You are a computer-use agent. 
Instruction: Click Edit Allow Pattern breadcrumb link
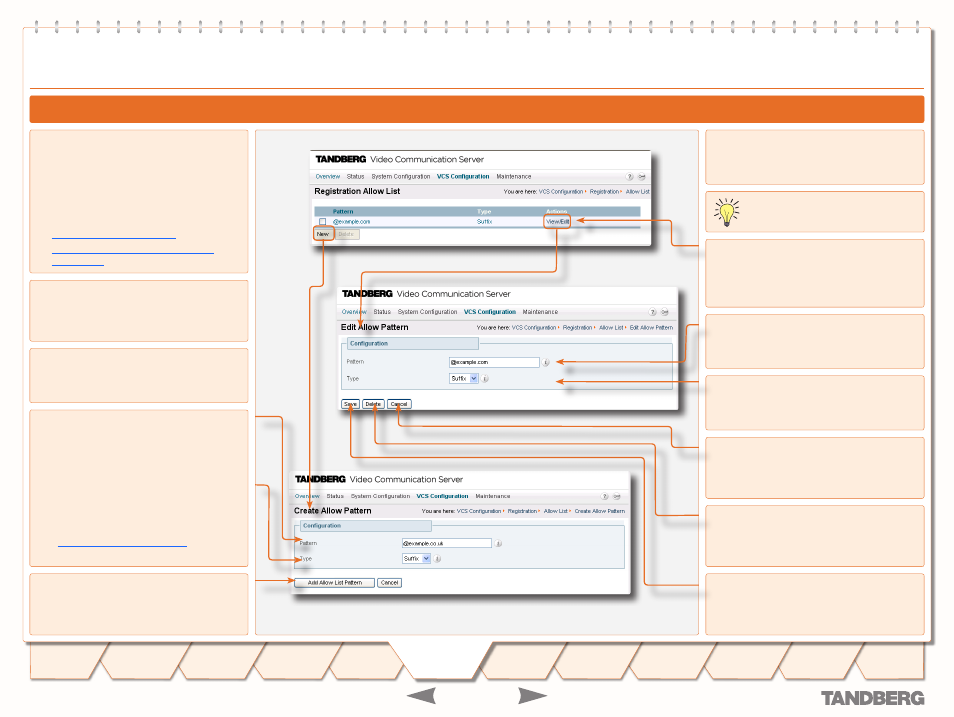click(651, 327)
